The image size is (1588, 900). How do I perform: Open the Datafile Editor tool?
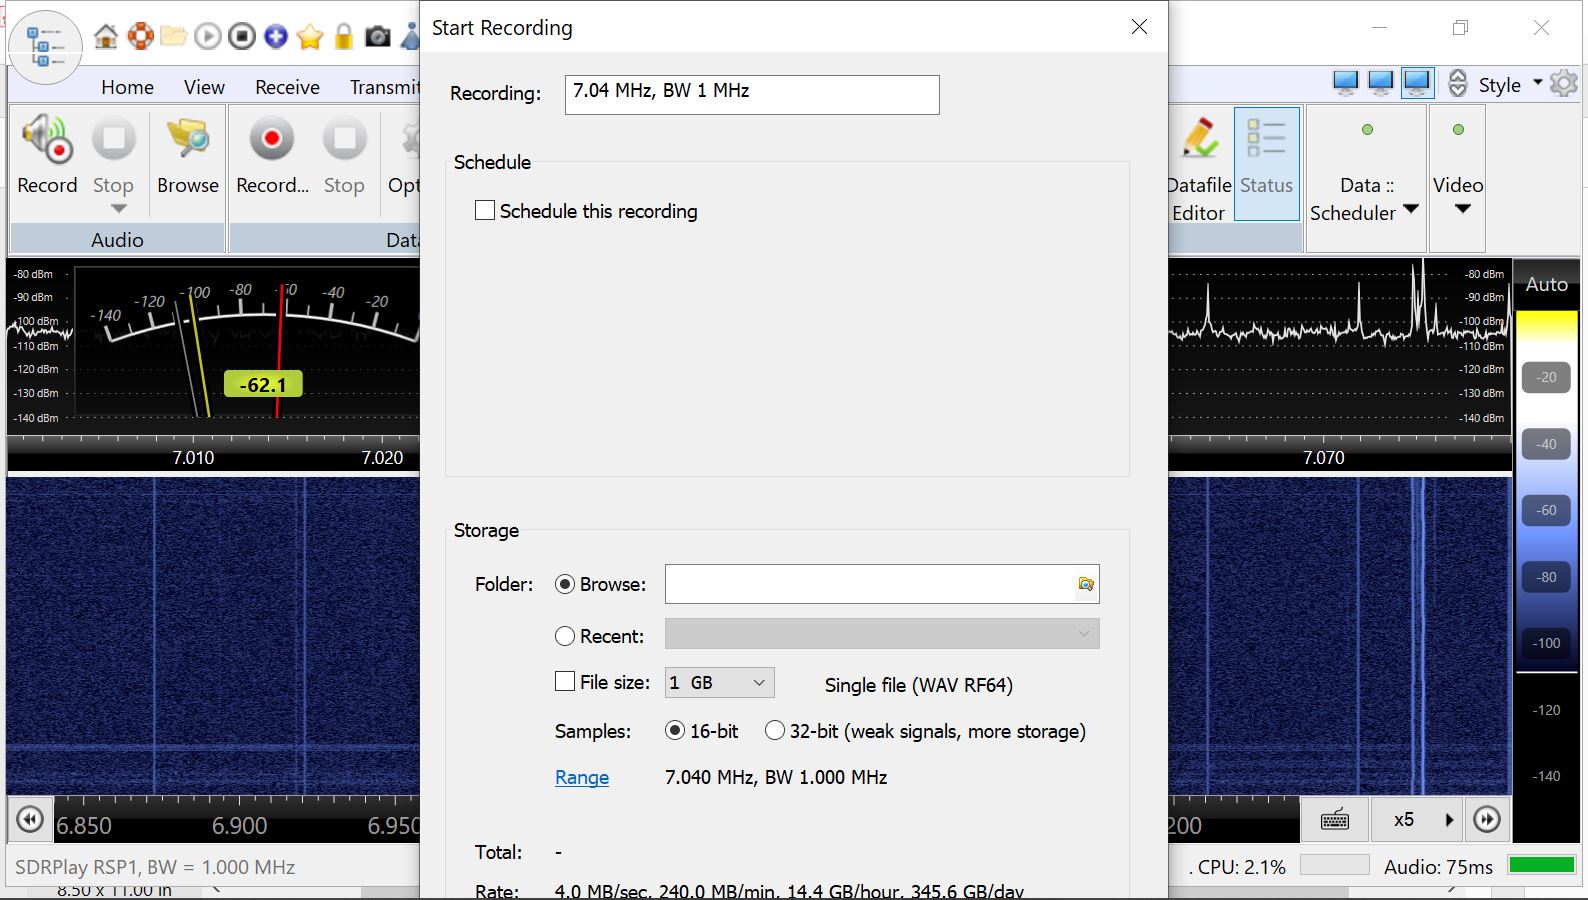[1199, 140]
